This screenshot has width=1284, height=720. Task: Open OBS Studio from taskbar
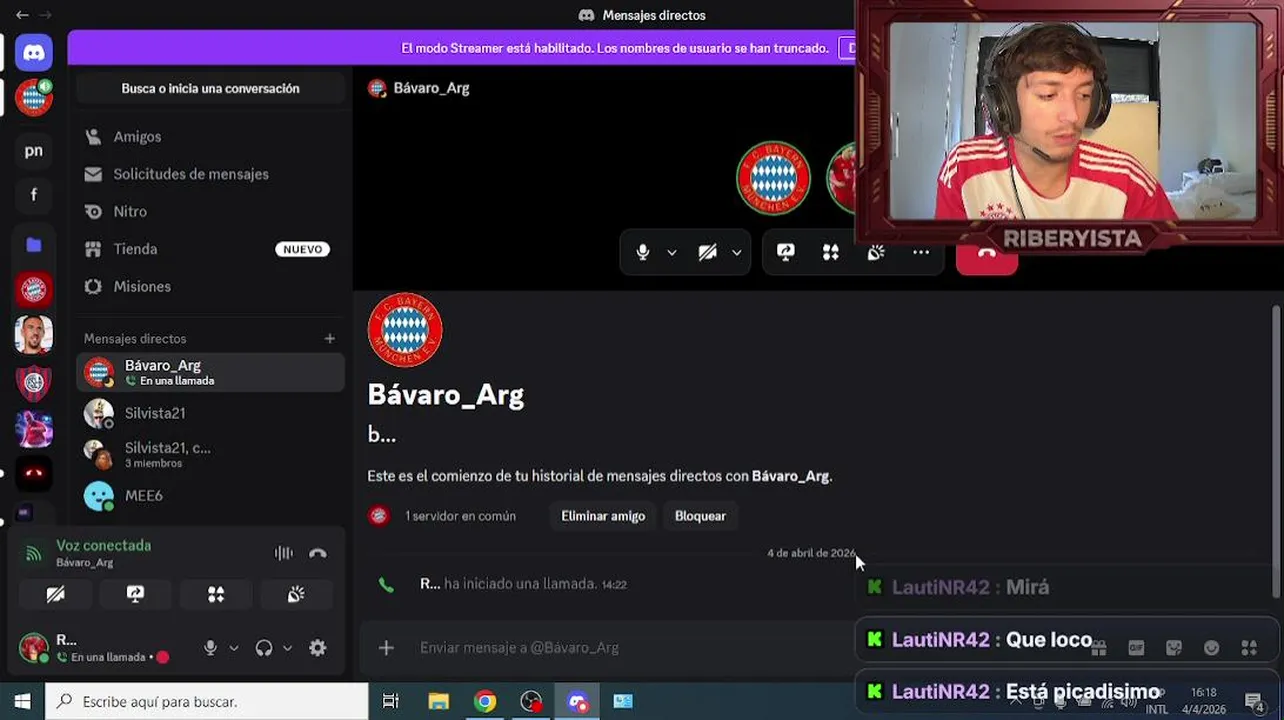point(531,701)
